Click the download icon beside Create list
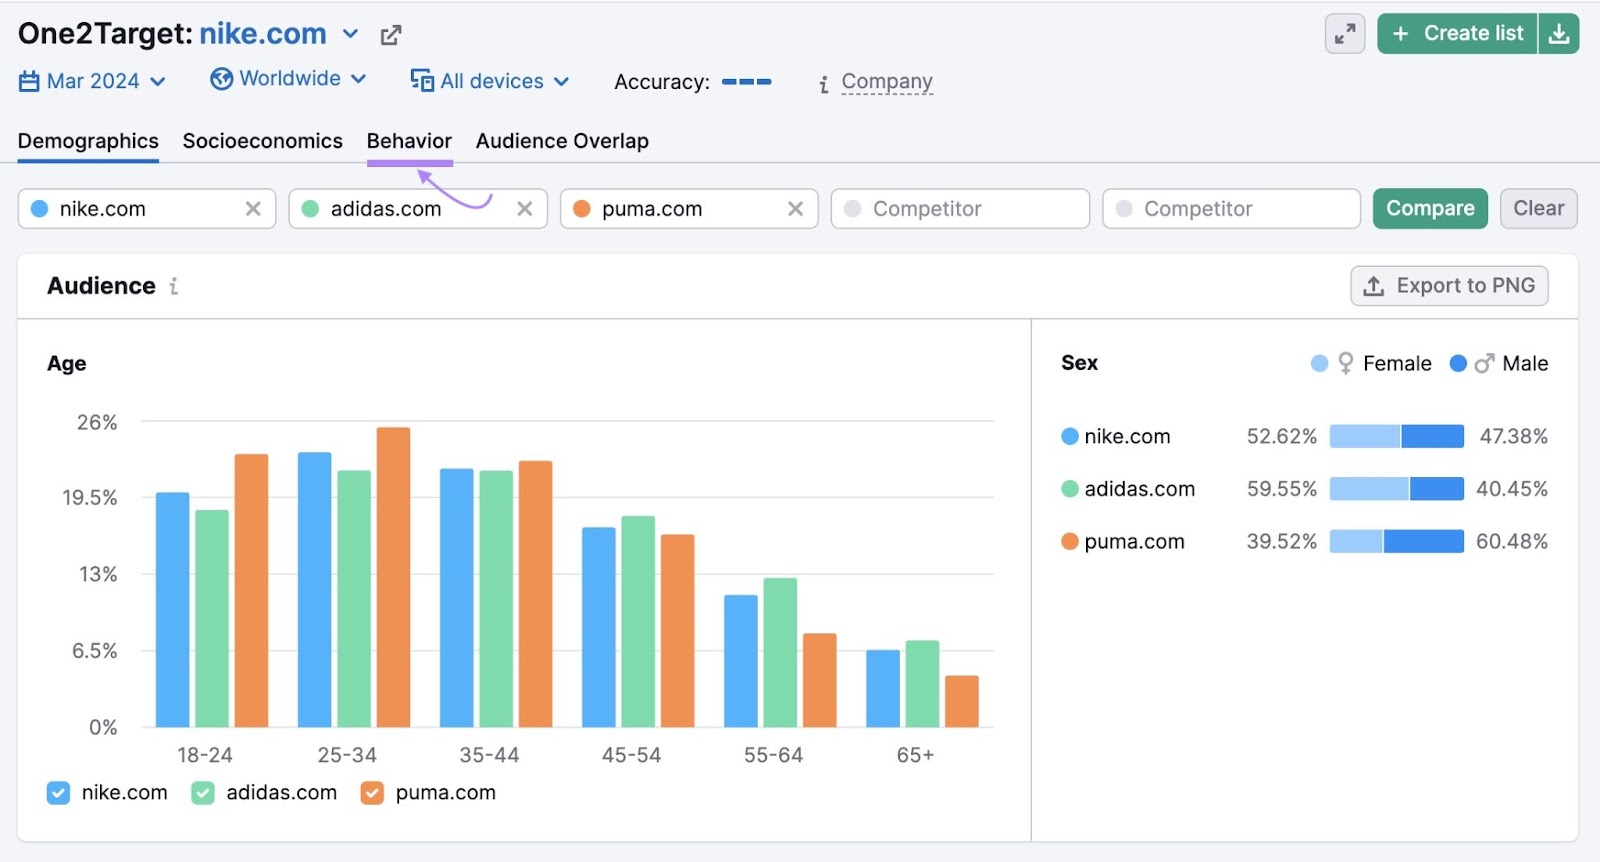Screen dimensions: 1600x862 (1558, 34)
